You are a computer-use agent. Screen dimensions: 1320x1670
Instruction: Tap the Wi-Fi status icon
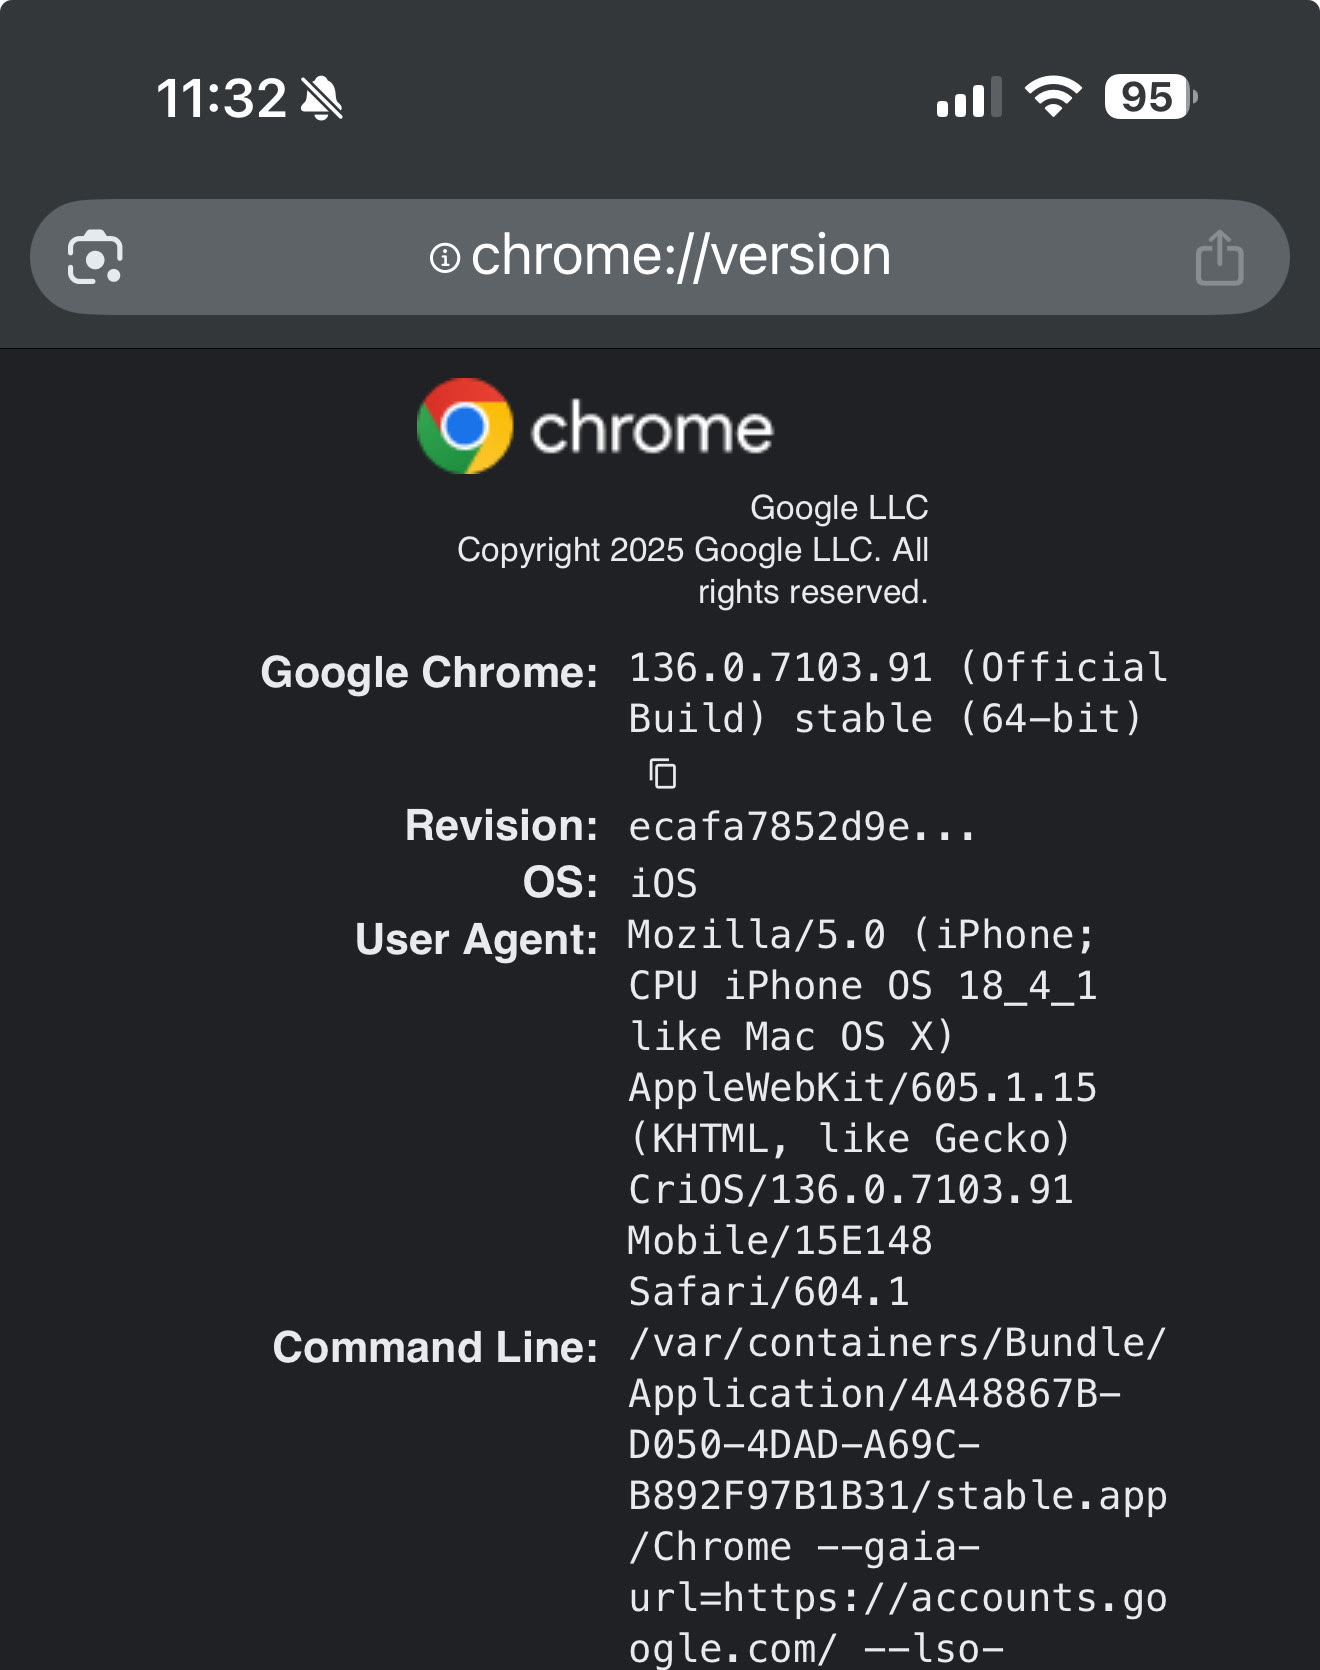pos(1053,97)
